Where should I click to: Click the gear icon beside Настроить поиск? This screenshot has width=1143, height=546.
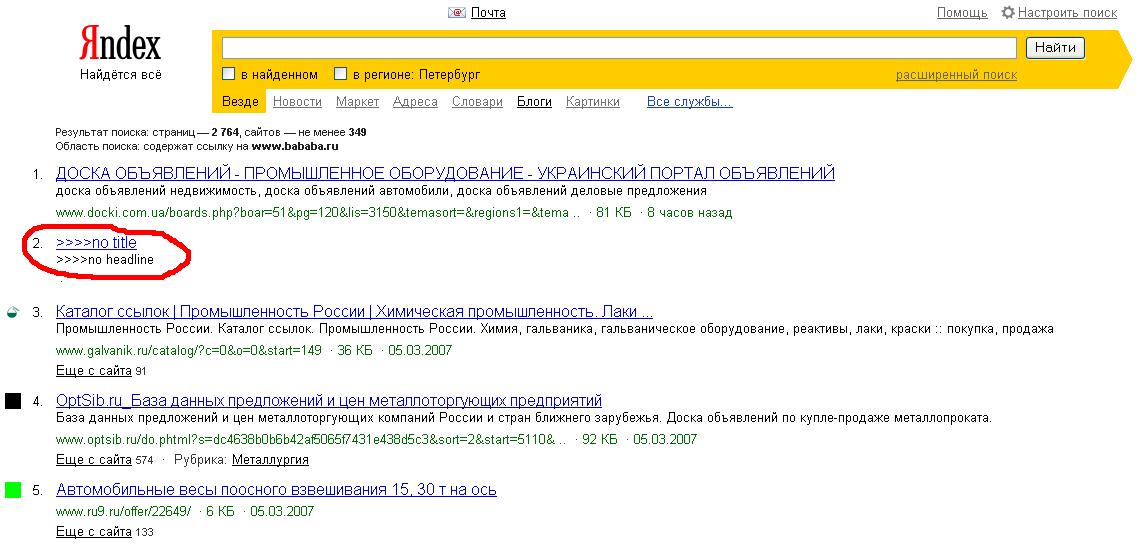[1008, 13]
